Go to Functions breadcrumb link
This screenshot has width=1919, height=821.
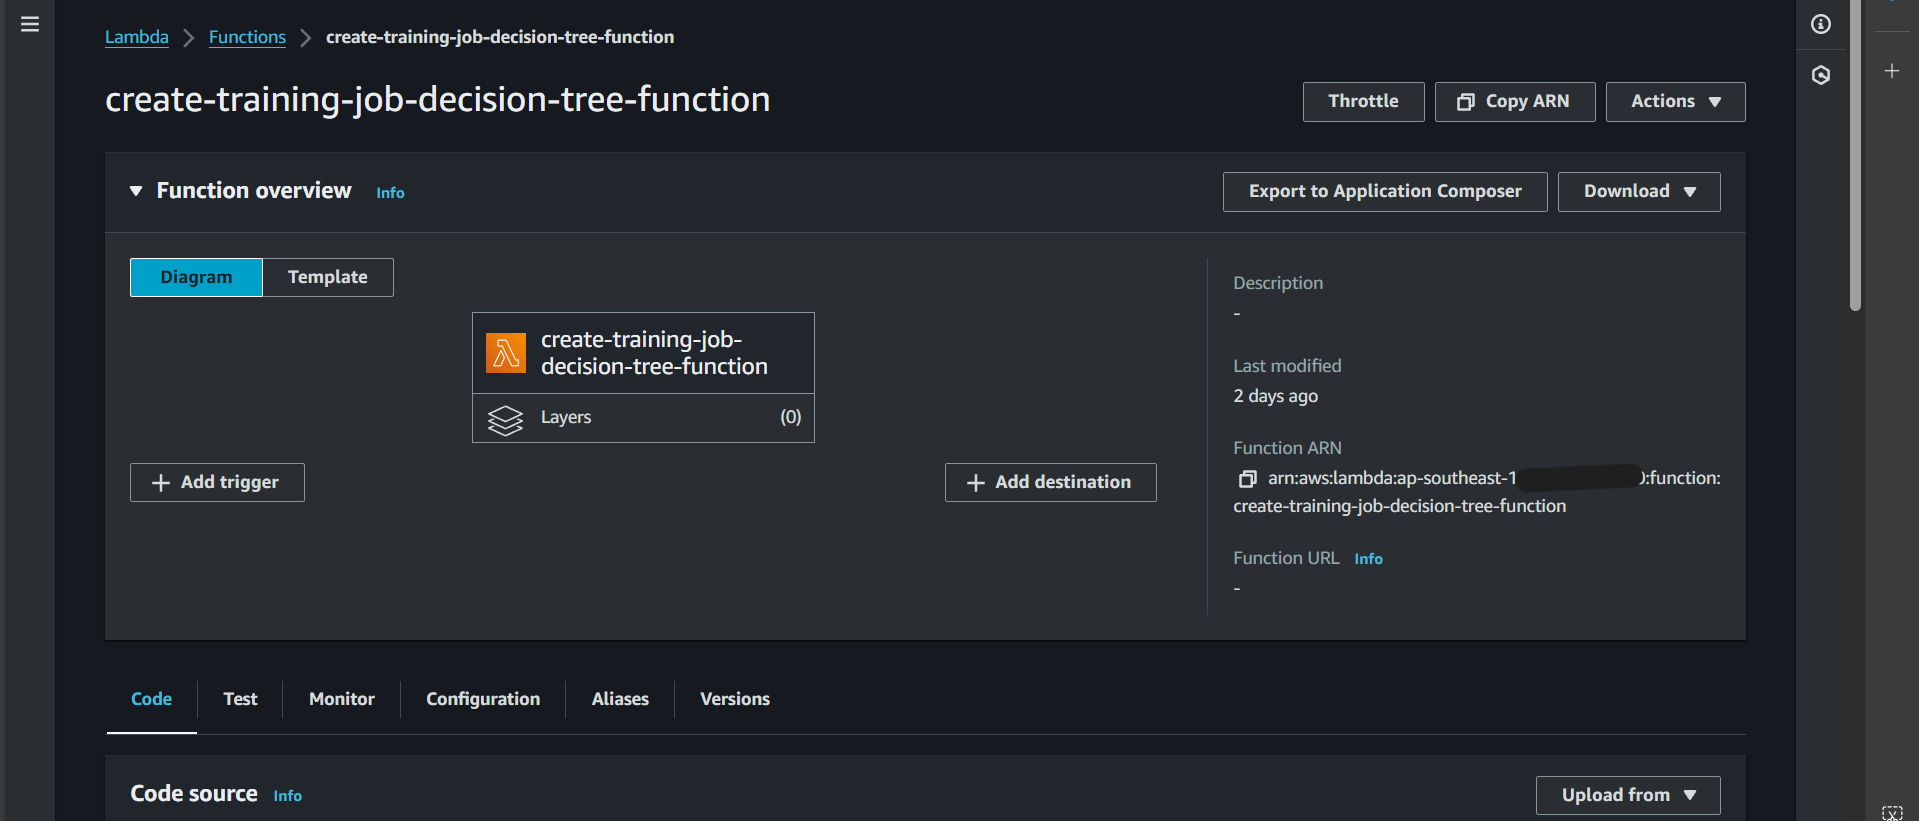pyautogui.click(x=247, y=37)
